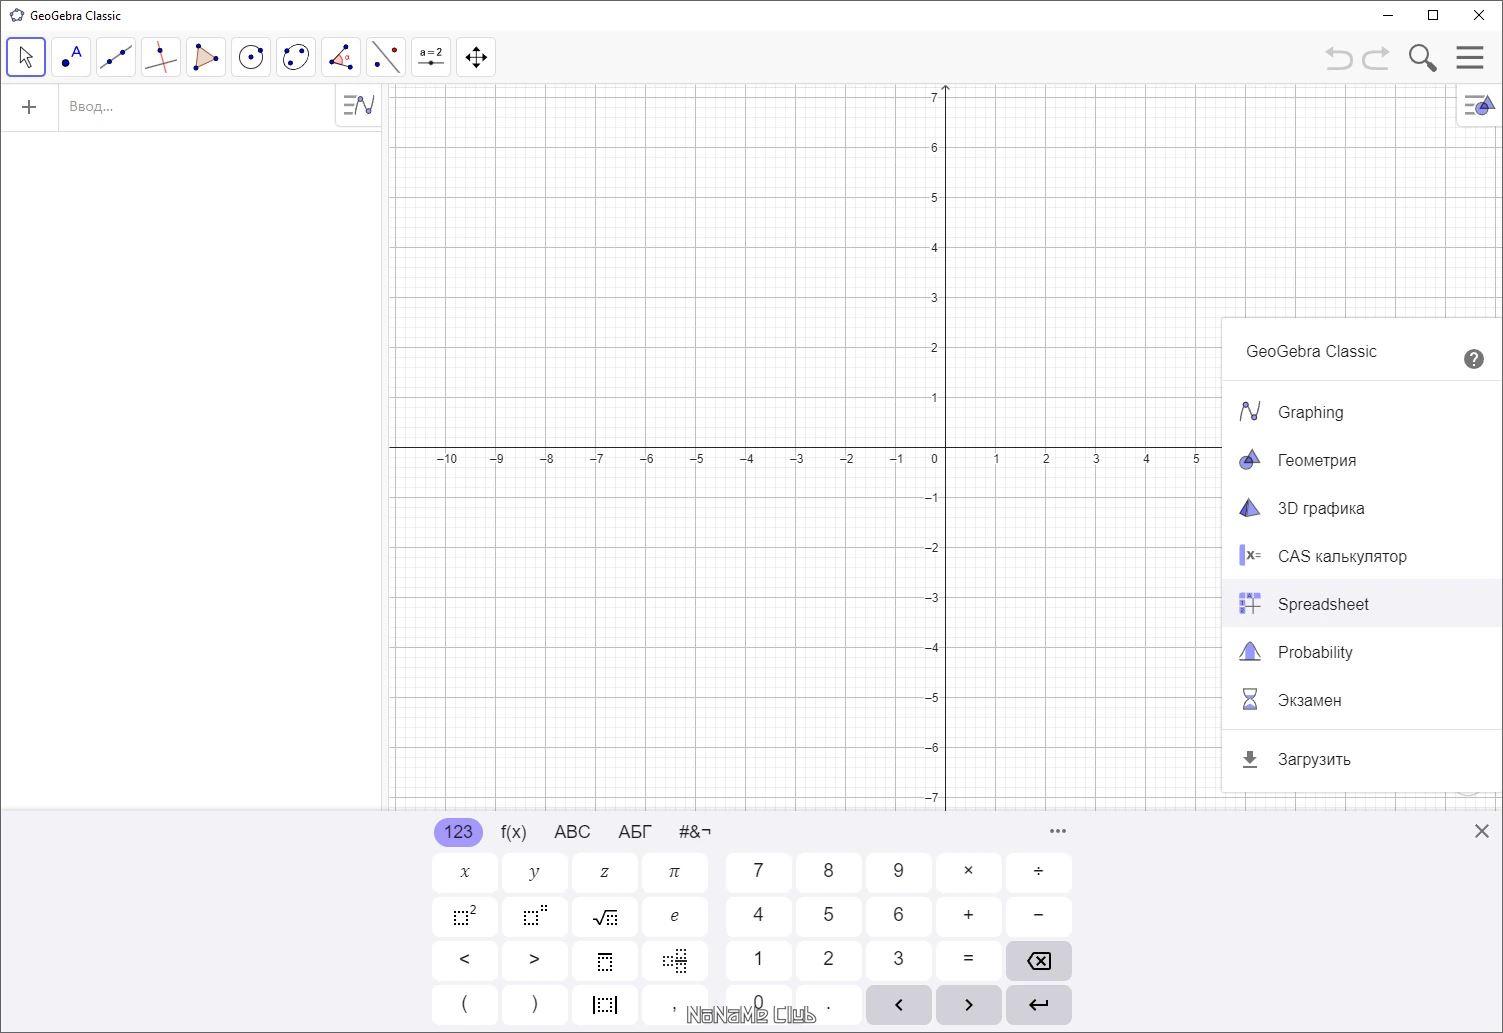Viewport: 1503px width, 1033px height.
Task: Tap the enter return key
Action: click(1039, 1004)
